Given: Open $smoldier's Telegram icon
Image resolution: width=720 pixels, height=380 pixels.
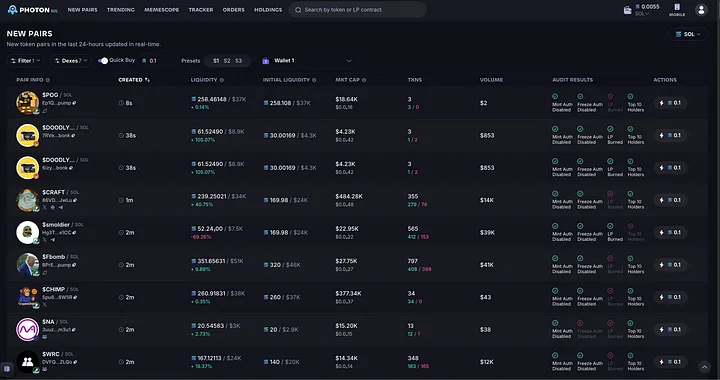Looking at the screenshot, I should 52,240.
